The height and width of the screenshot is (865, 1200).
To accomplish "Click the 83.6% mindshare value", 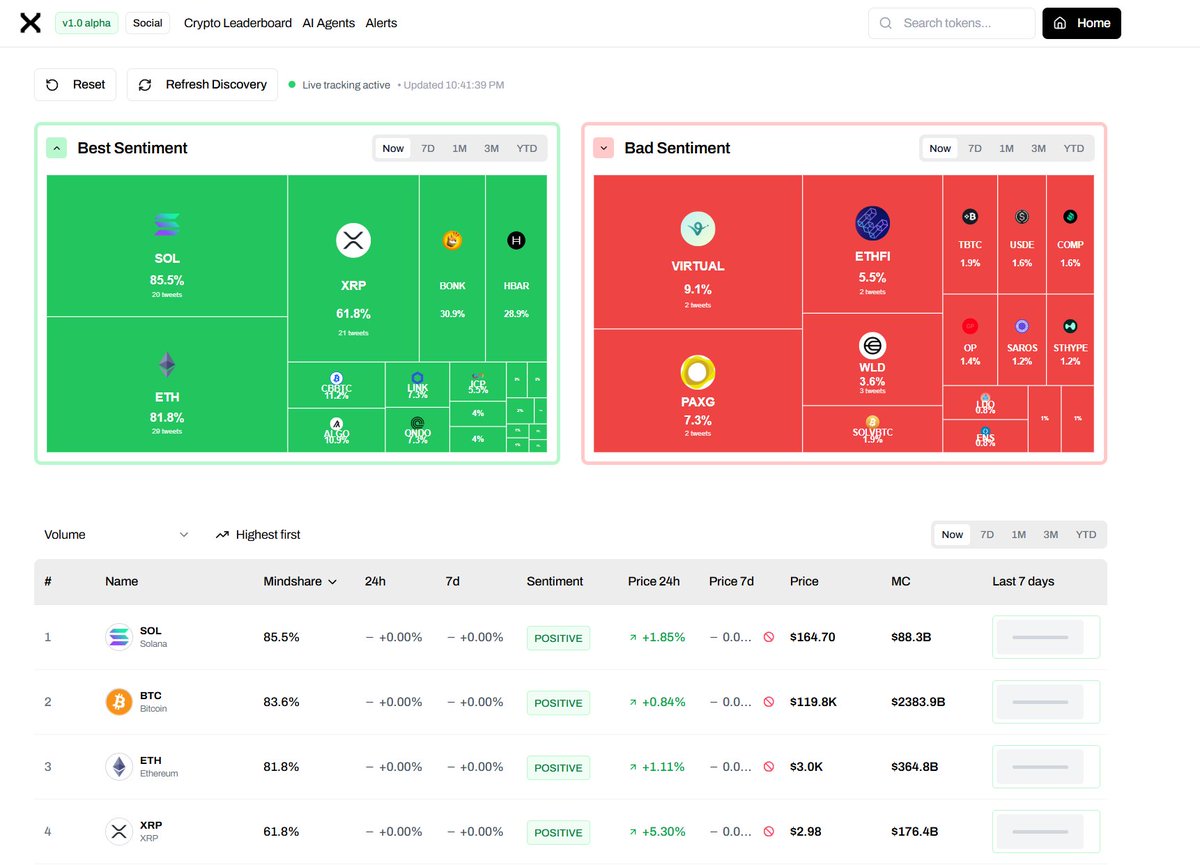I will click(x=281, y=702).
